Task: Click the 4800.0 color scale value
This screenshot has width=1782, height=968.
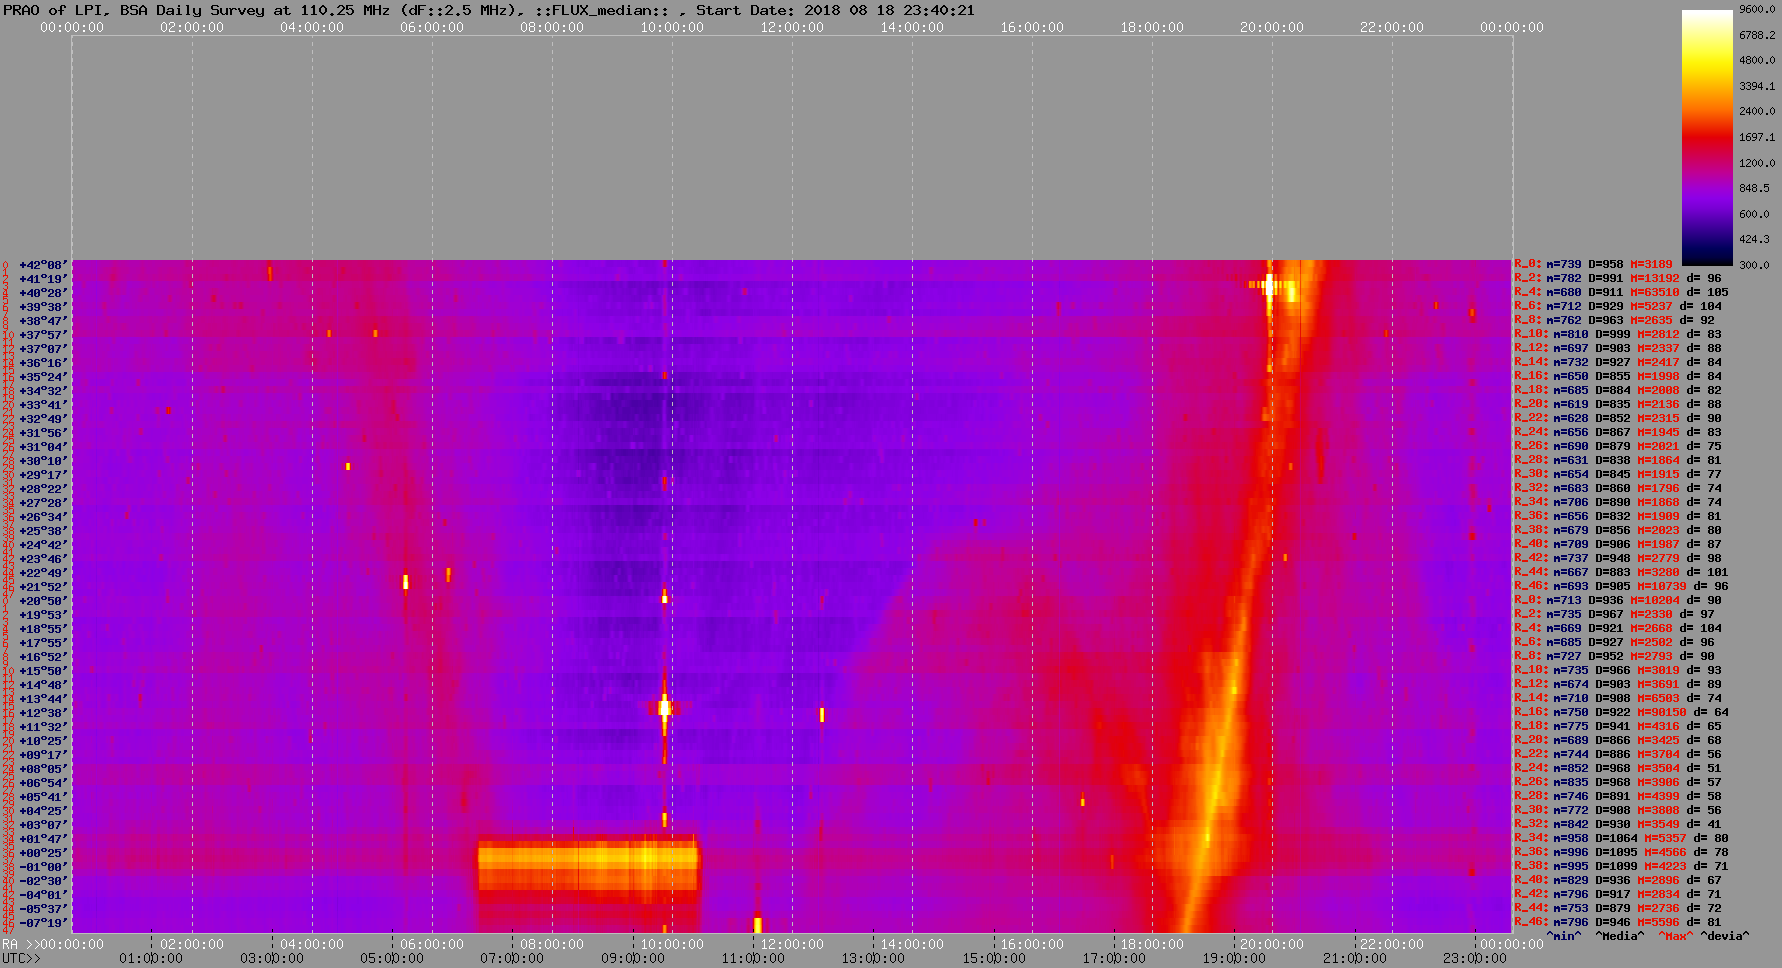Action: 1757,60
